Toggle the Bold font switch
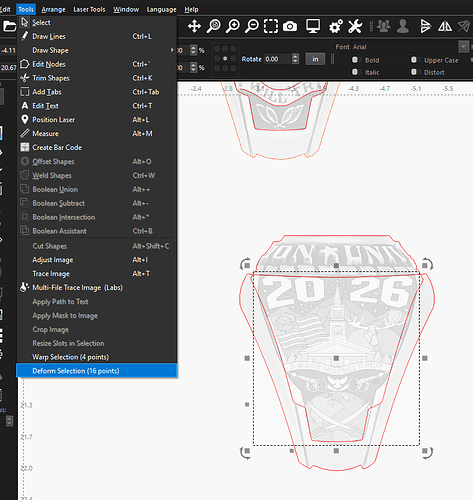This screenshot has width=473, height=500. [355, 60]
